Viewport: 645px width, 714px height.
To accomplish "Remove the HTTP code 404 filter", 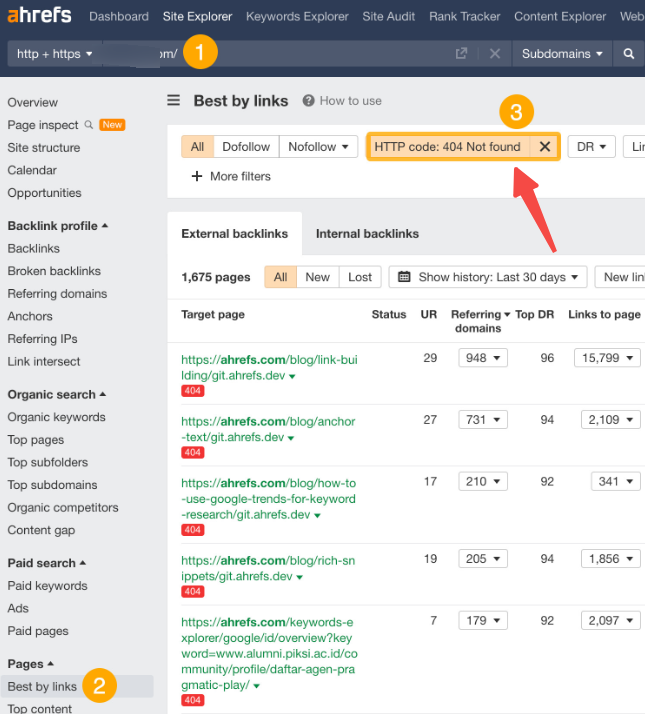I will pos(544,147).
